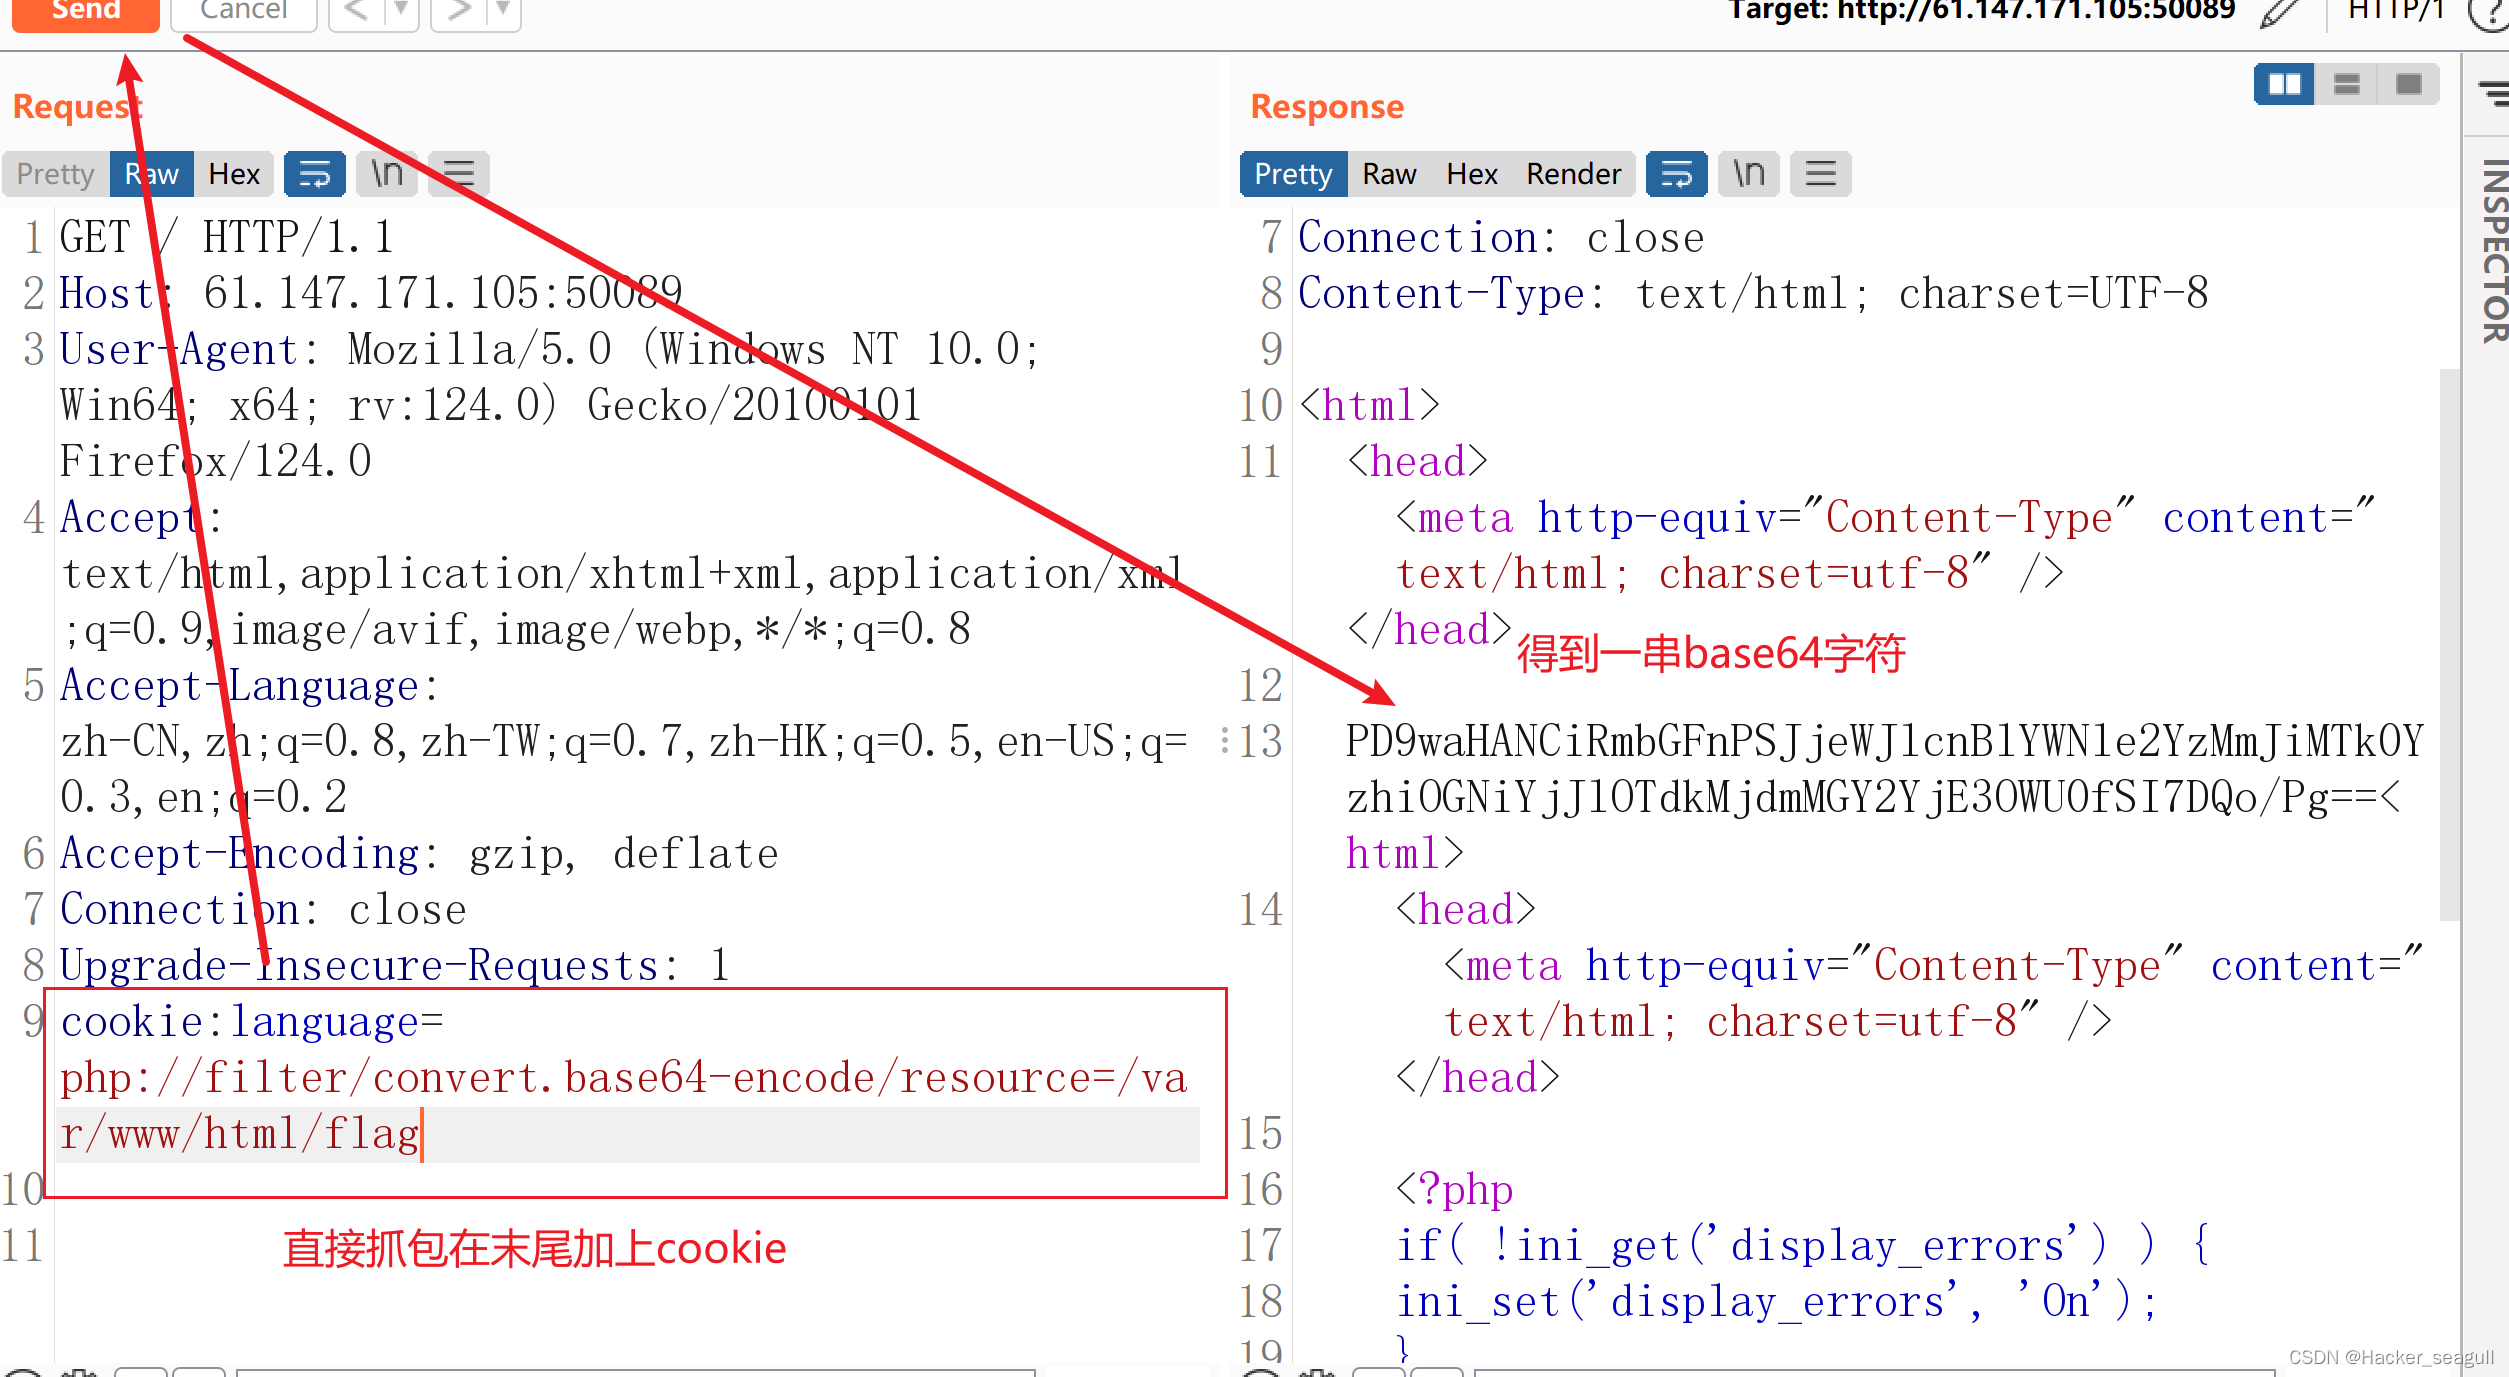Toggle word wrap in the Request panel
This screenshot has width=2509, height=1377.
(314, 174)
